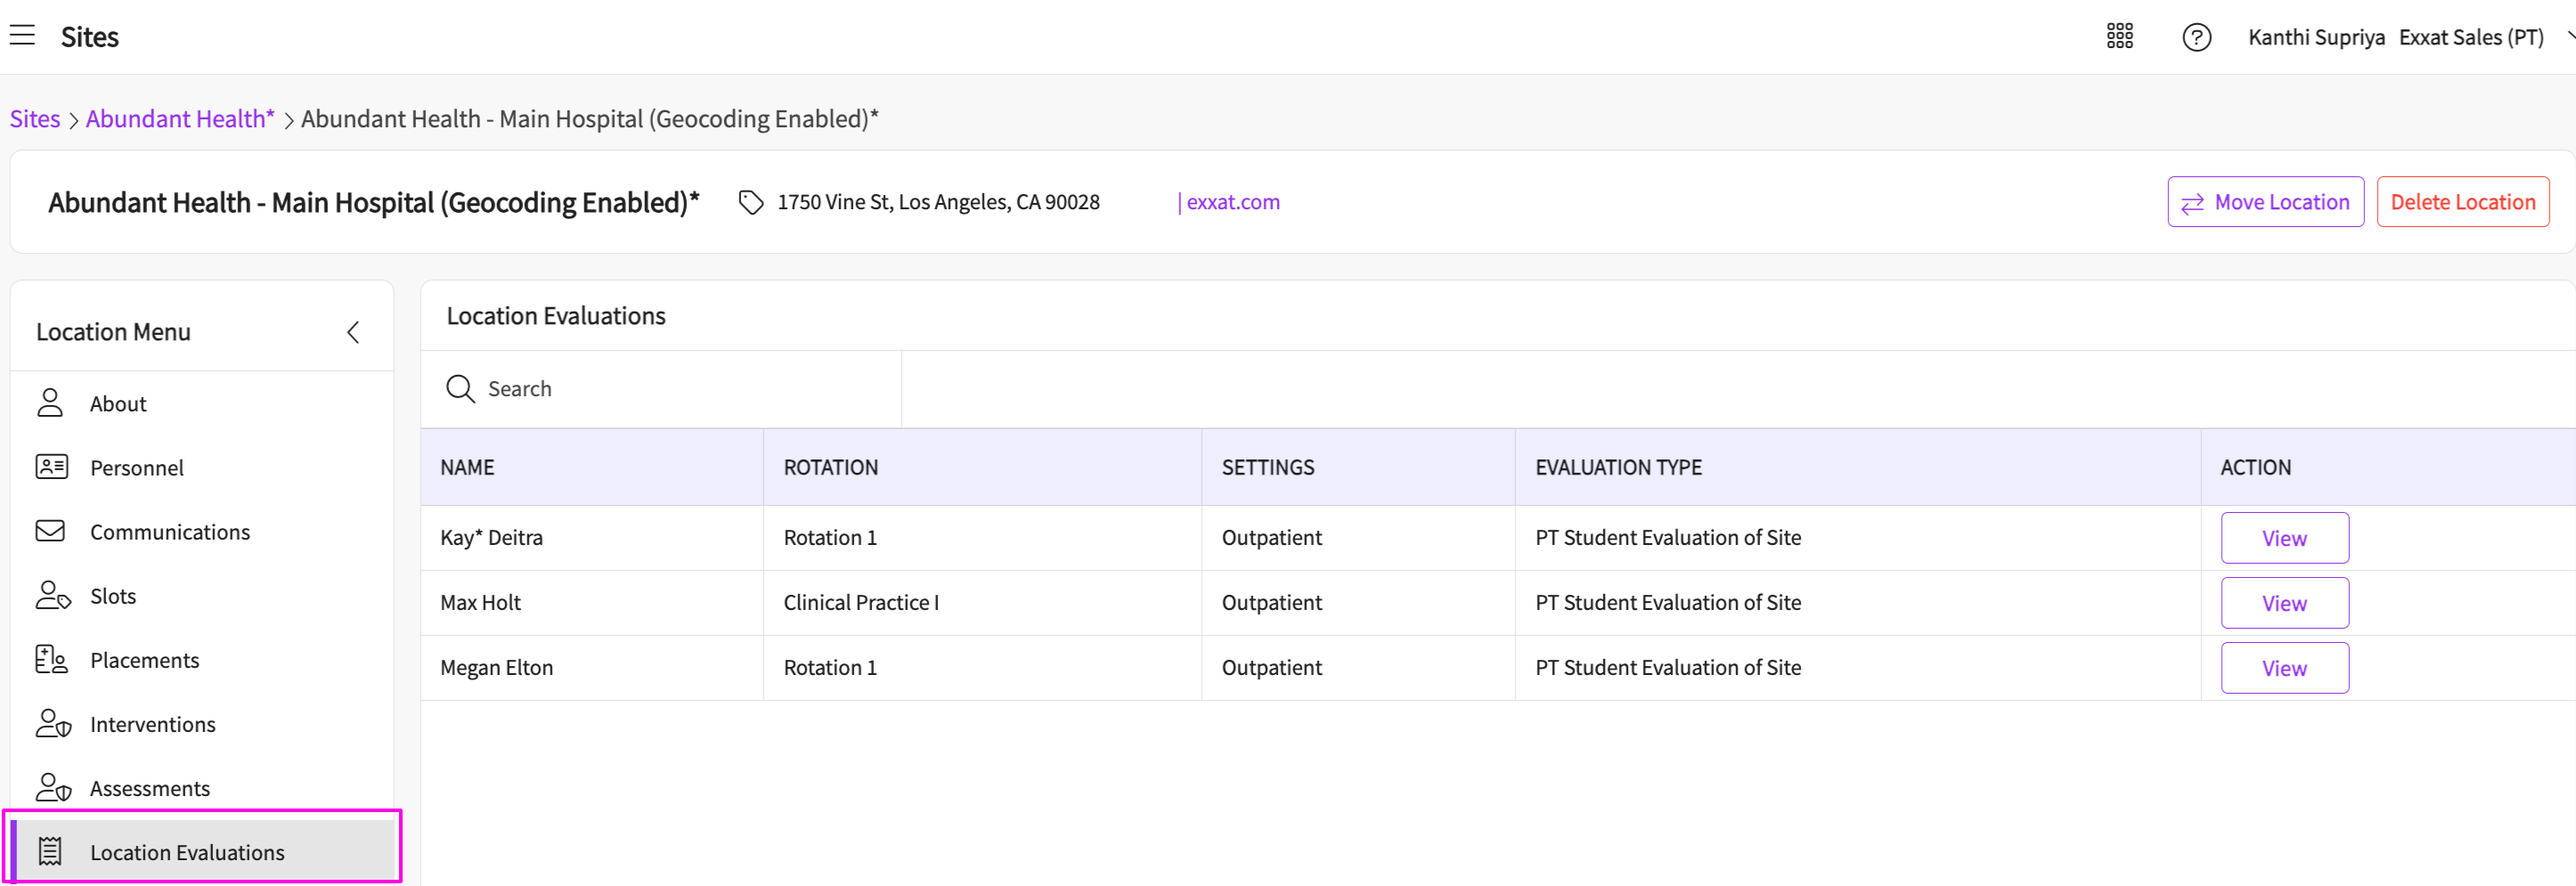The width and height of the screenshot is (2576, 886).
Task: View Megan Elton's evaluation
Action: 2284,668
